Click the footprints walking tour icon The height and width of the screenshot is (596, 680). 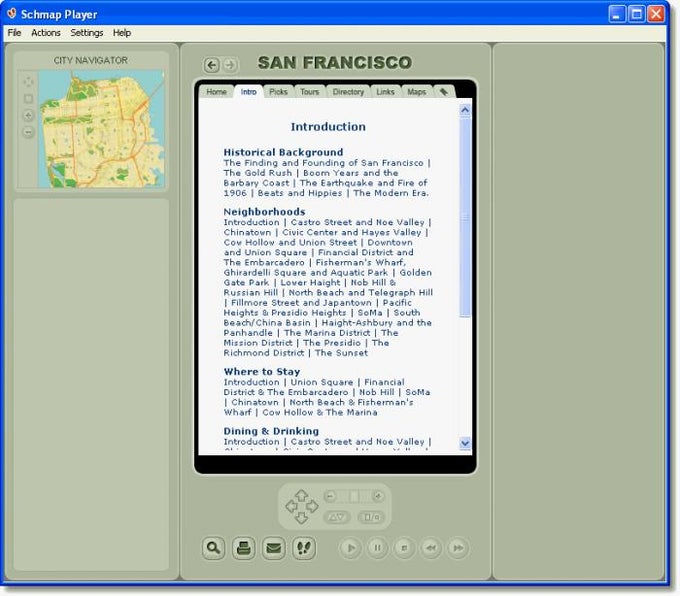[x=304, y=548]
